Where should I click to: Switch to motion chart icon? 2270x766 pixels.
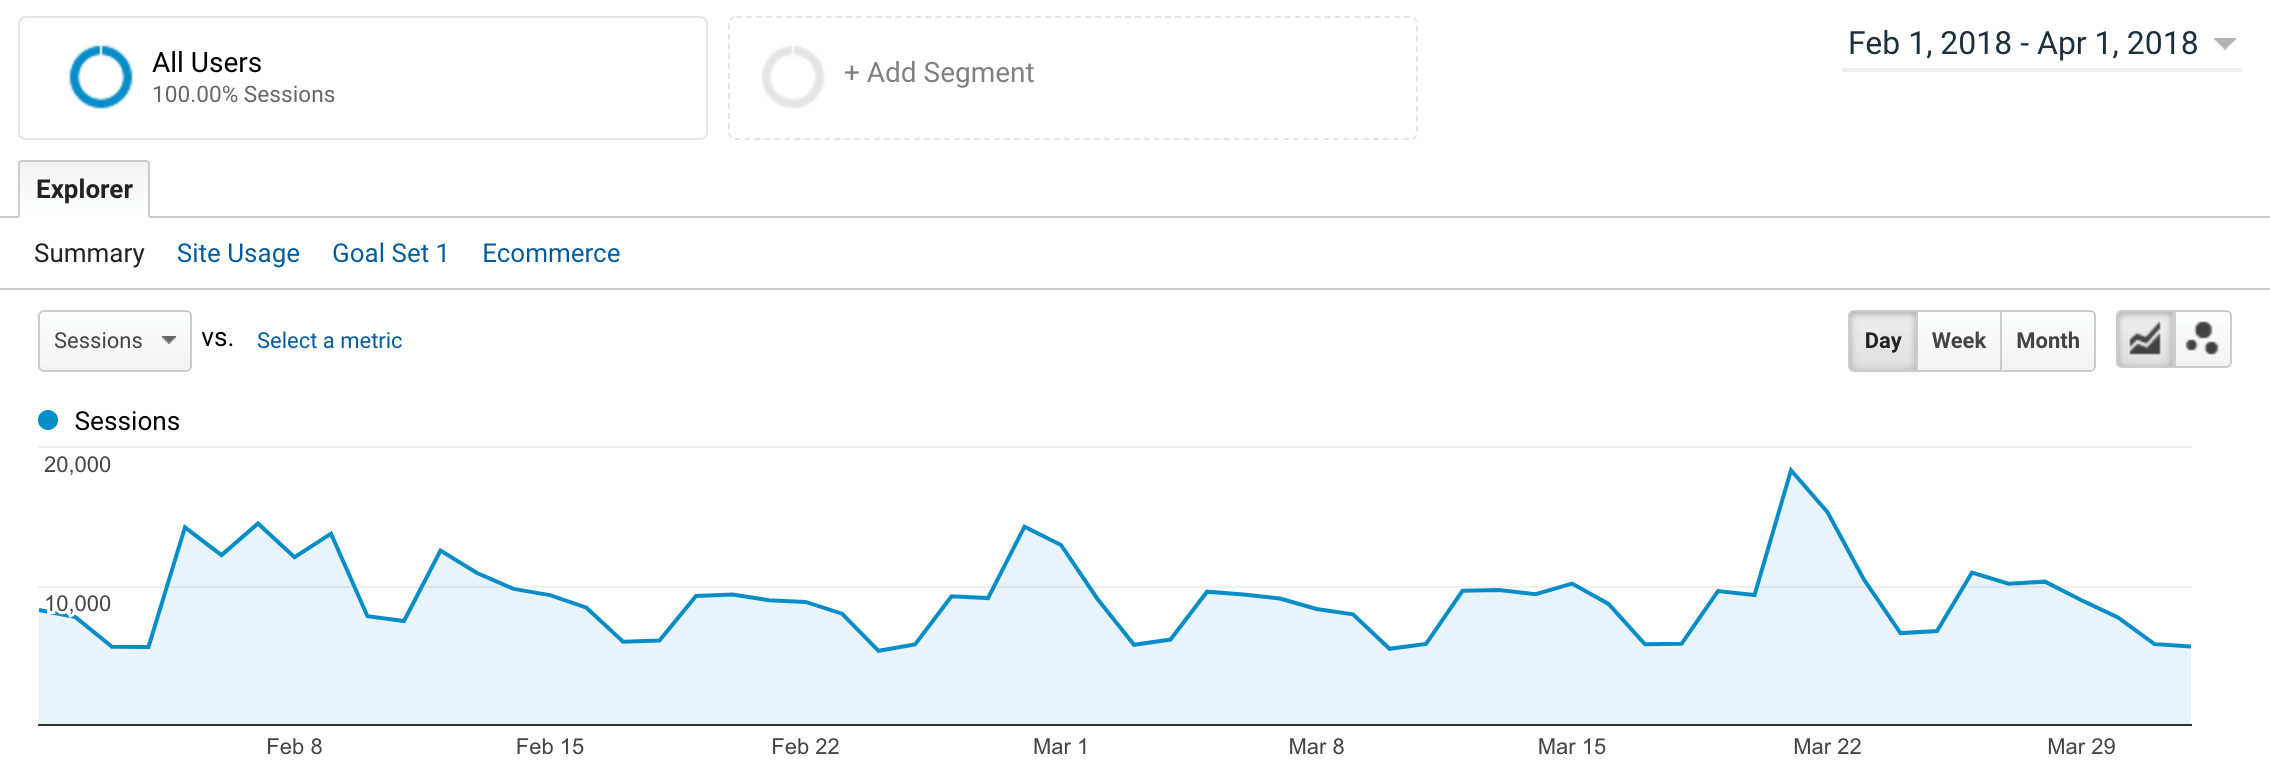2202,340
